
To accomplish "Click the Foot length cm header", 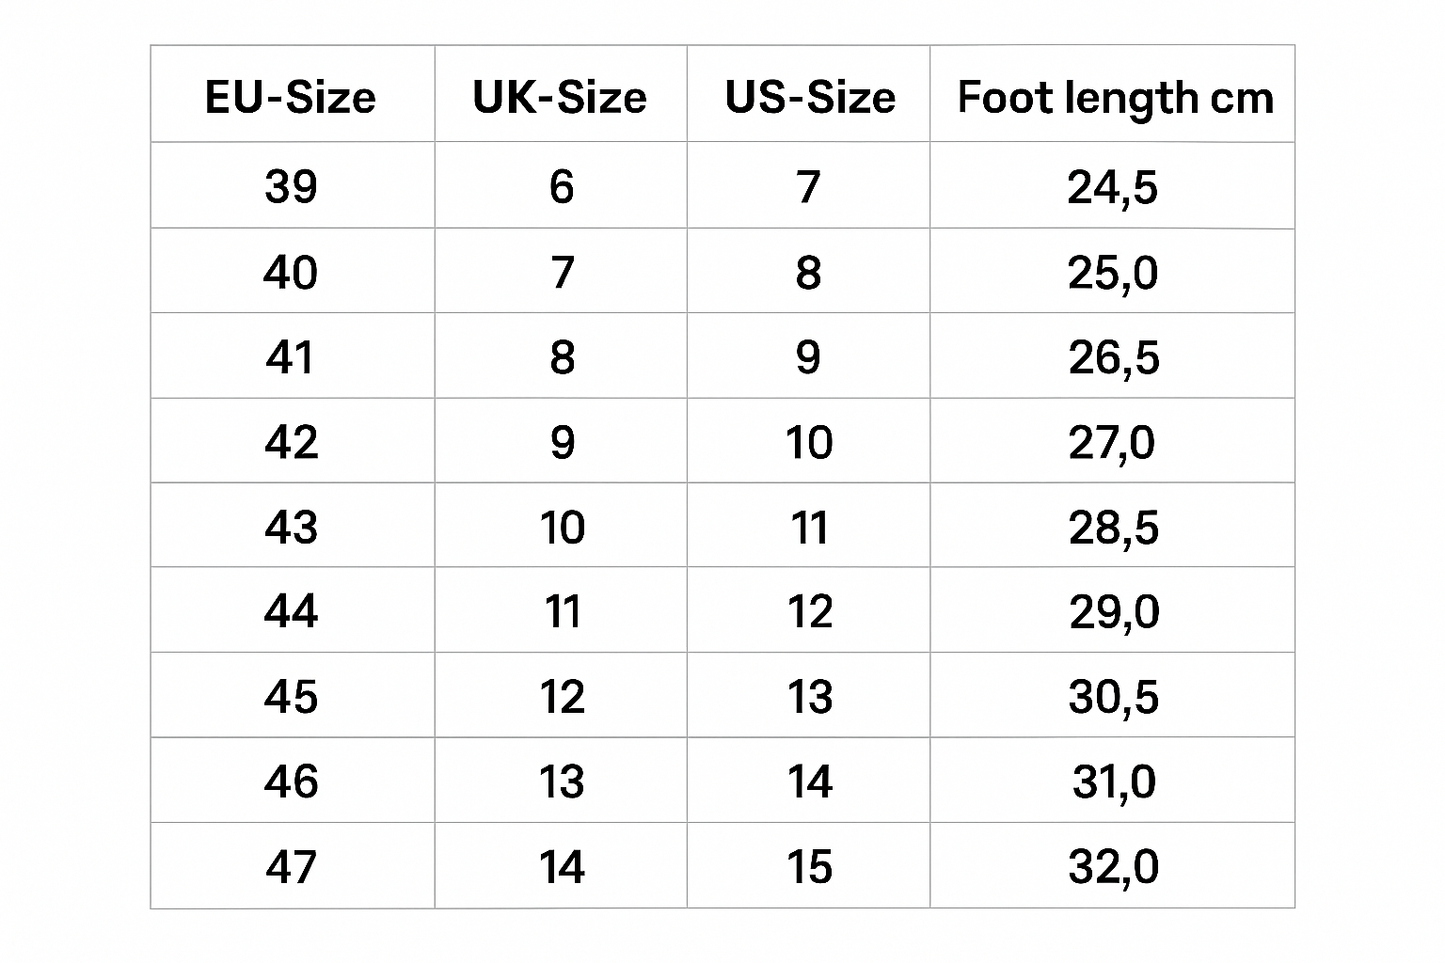I will (x=1114, y=98).
